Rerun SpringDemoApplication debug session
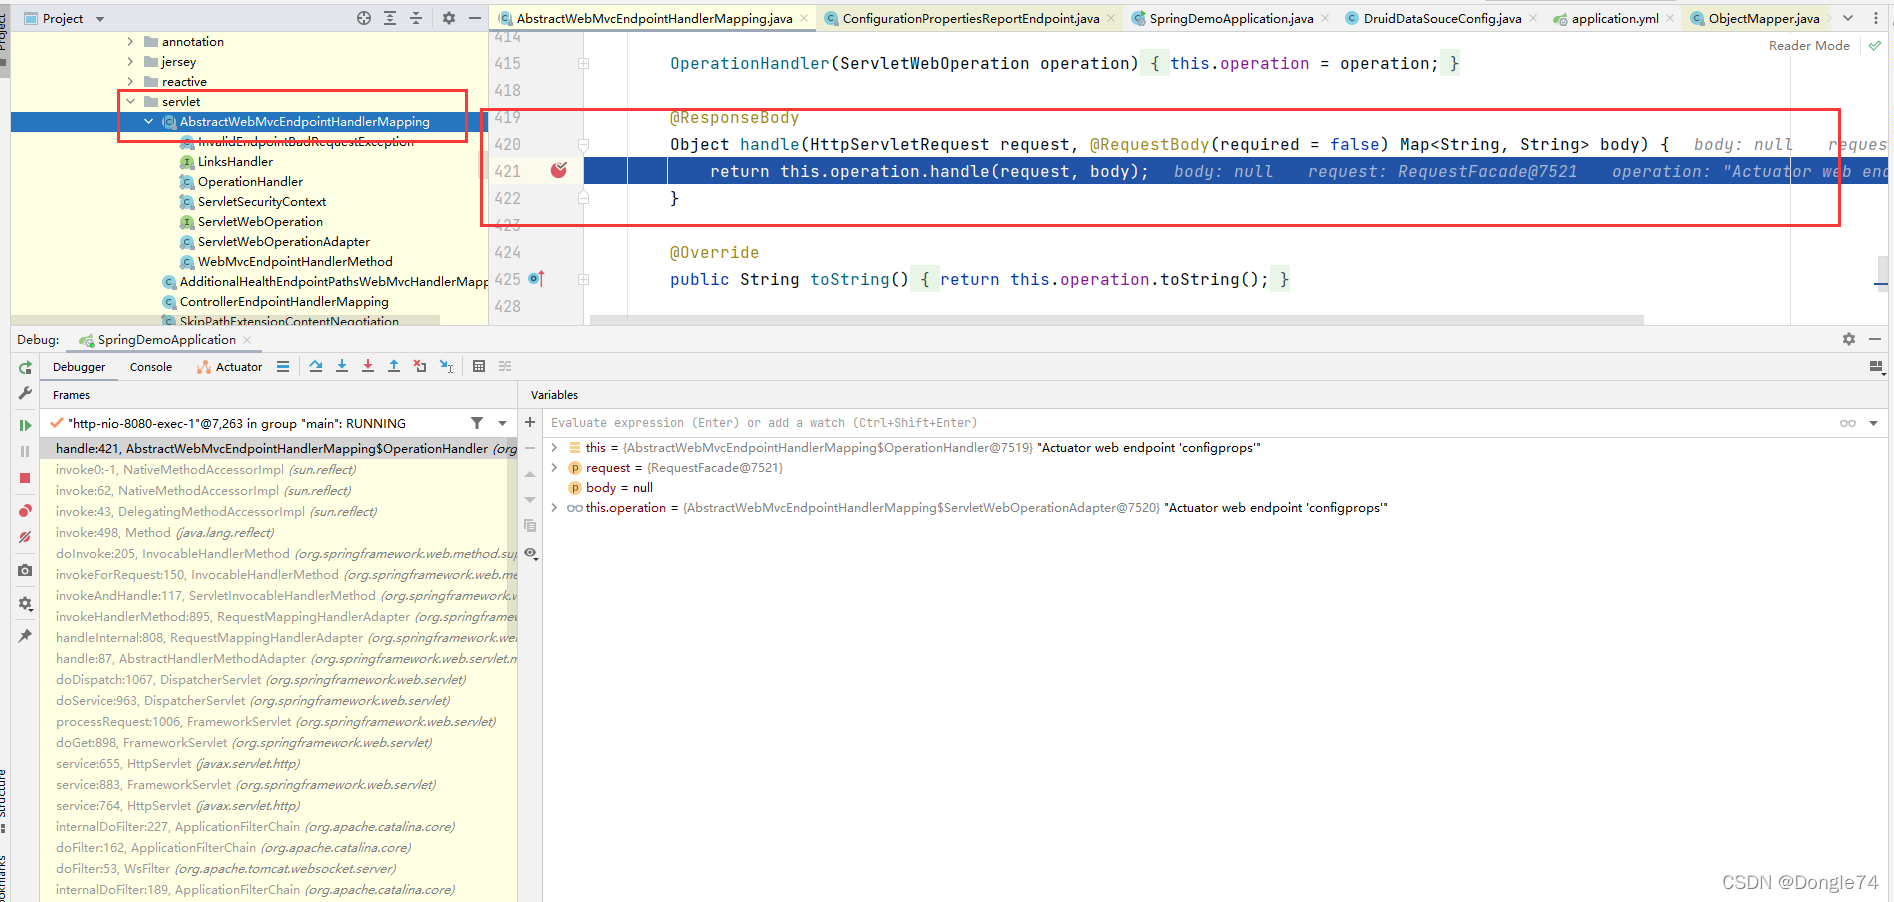This screenshot has width=1894, height=902. coord(25,367)
